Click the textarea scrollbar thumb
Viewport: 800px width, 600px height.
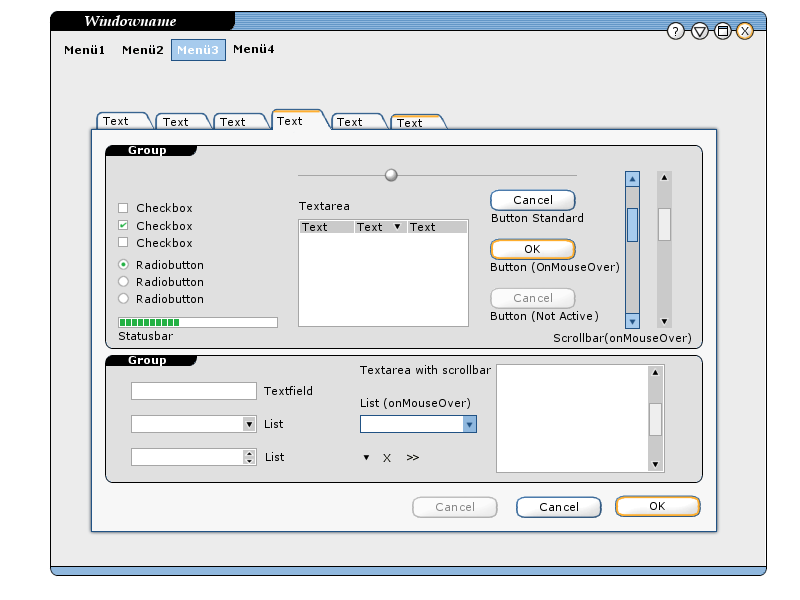coord(655,419)
